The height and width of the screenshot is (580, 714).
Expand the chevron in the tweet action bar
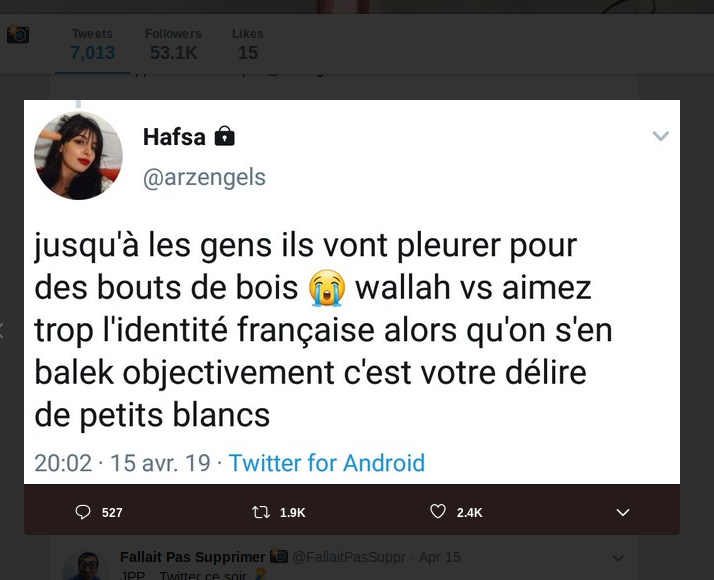coord(622,513)
